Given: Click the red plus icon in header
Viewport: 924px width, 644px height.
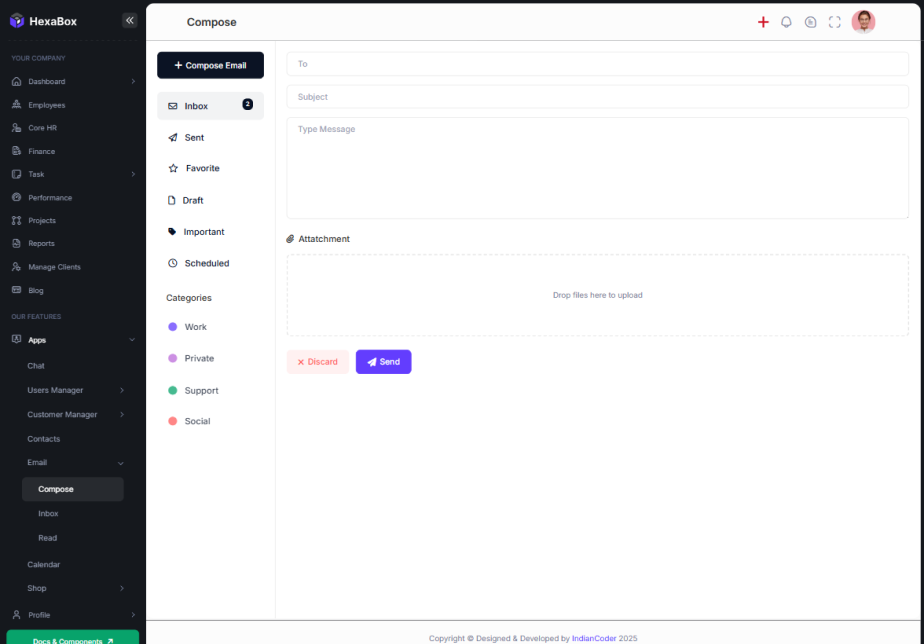Looking at the screenshot, I should point(763,22).
